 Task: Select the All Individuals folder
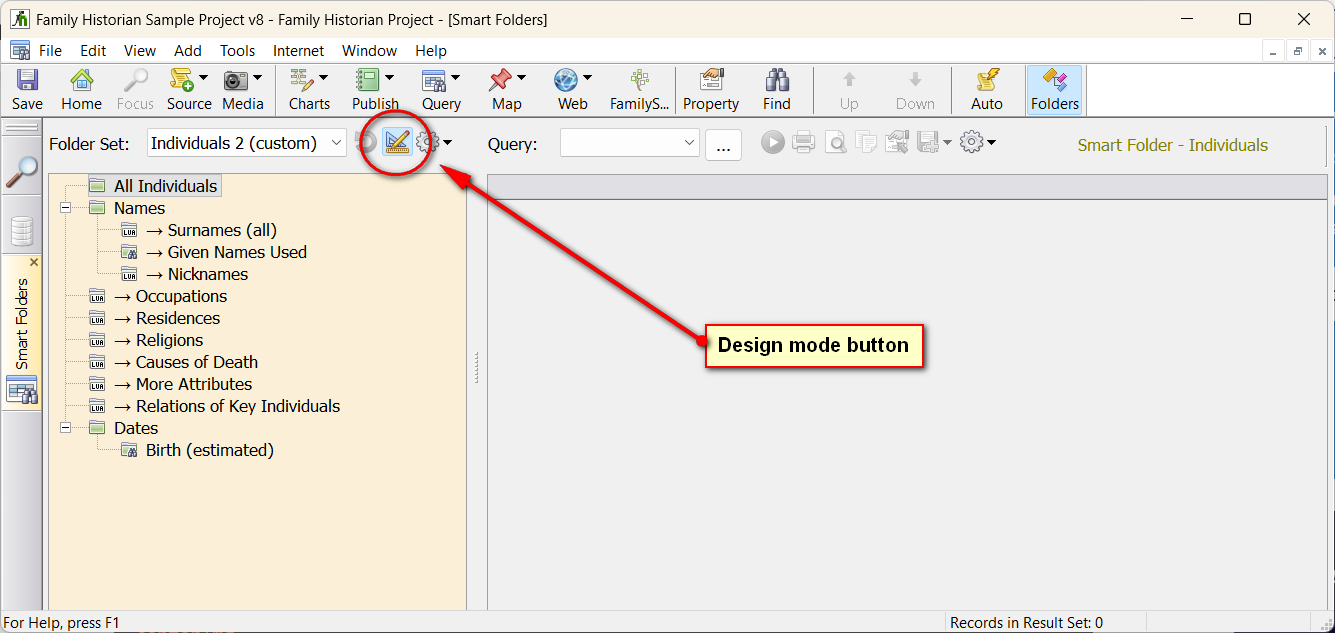[x=165, y=186]
